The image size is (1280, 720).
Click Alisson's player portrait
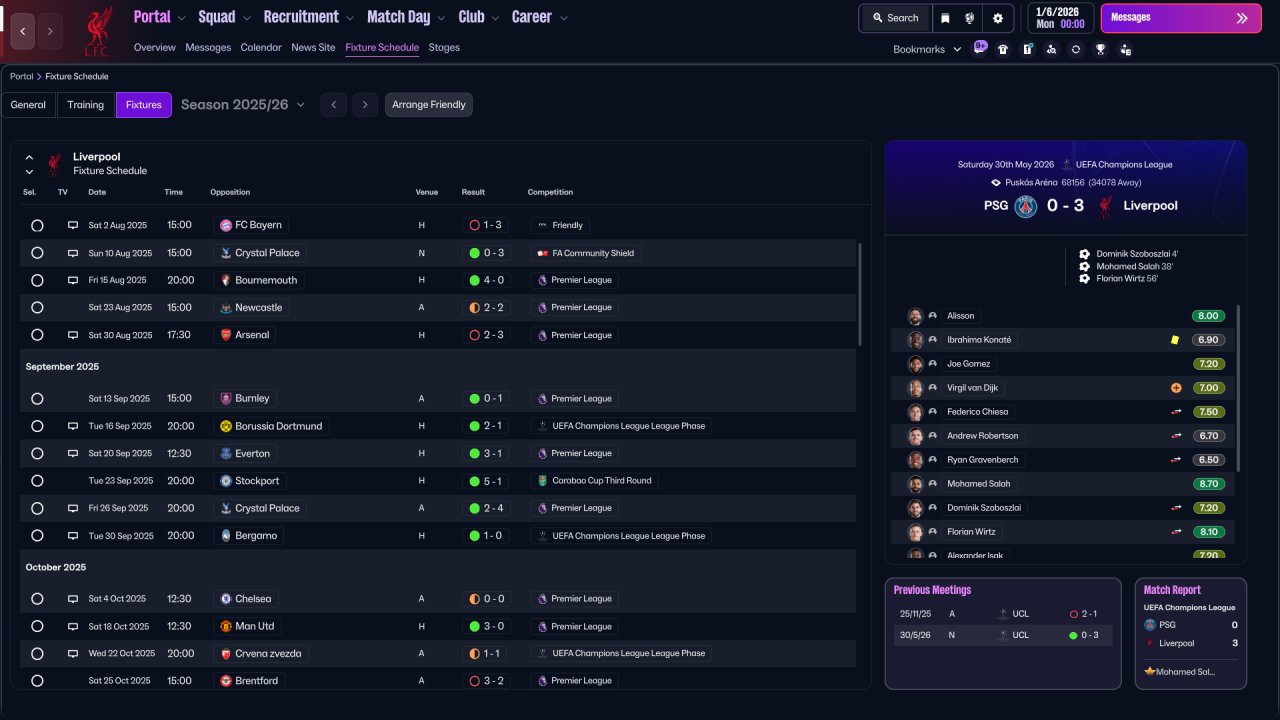click(x=915, y=316)
